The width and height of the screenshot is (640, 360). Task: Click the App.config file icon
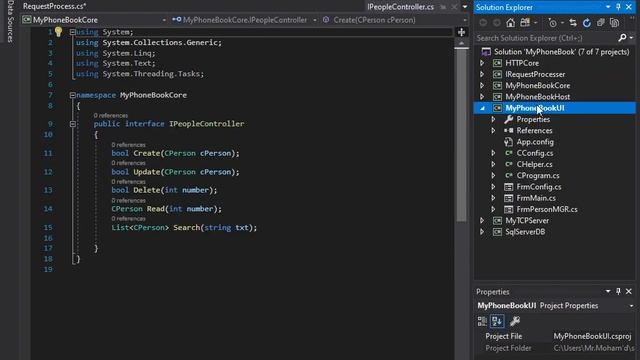[508, 142]
